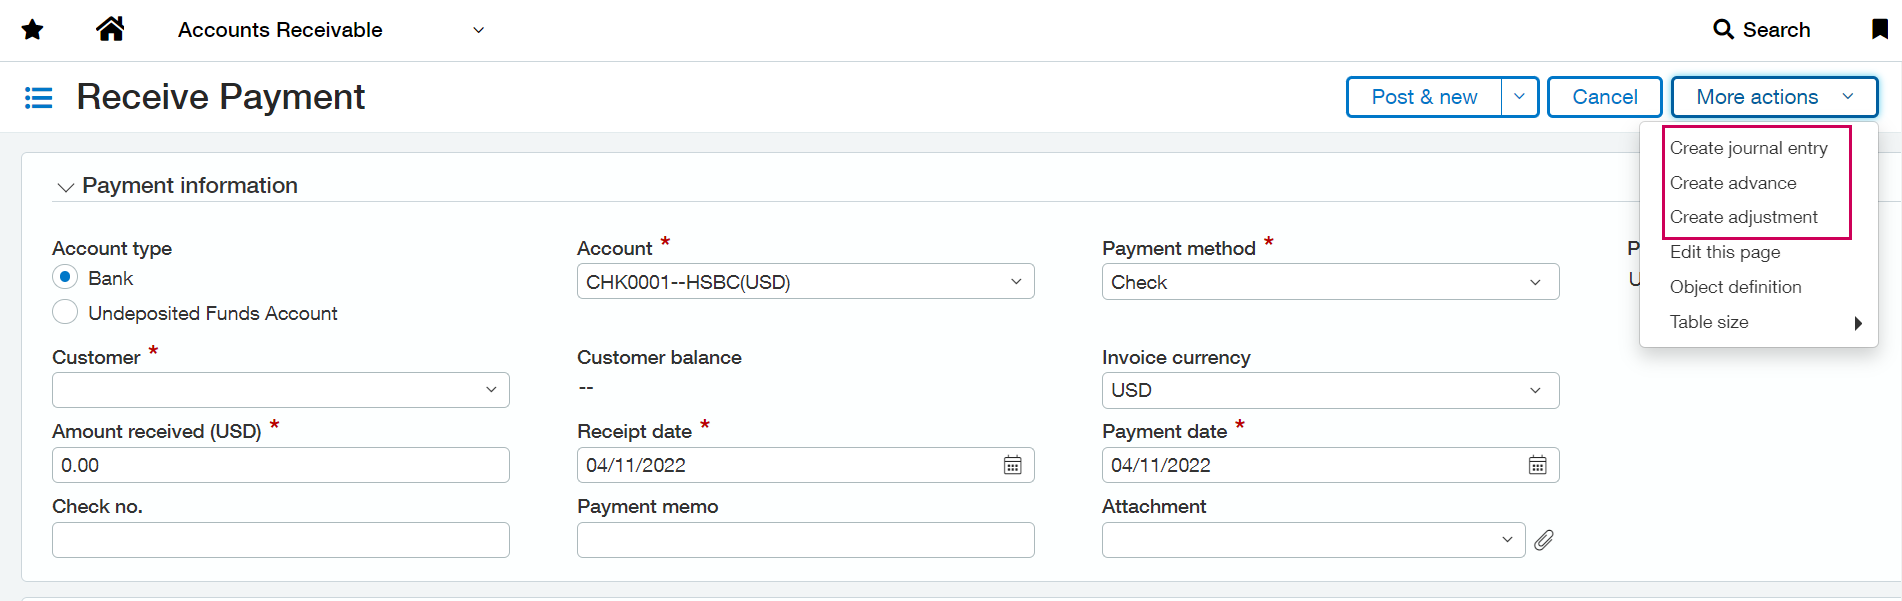The image size is (1902, 601).
Task: Select the Bank account type radio button
Action: coord(65,277)
